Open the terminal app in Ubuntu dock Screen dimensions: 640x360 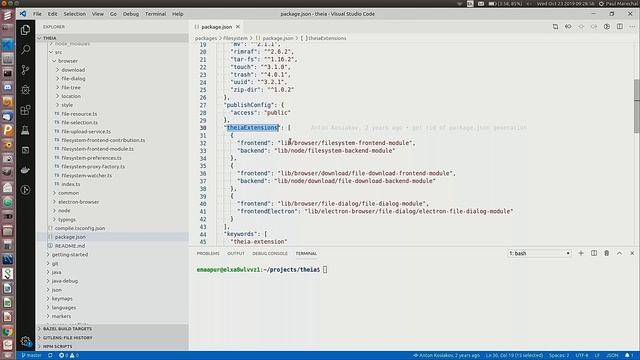(7, 73)
